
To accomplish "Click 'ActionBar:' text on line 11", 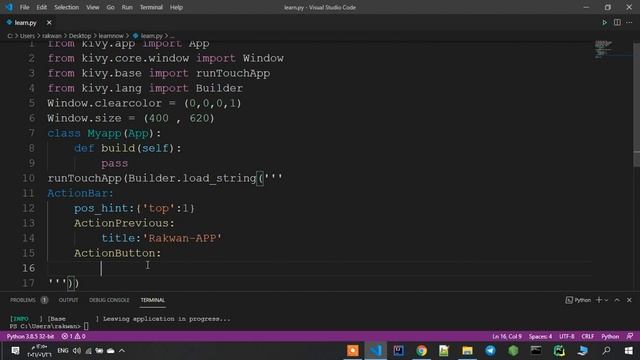I will (80, 193).
